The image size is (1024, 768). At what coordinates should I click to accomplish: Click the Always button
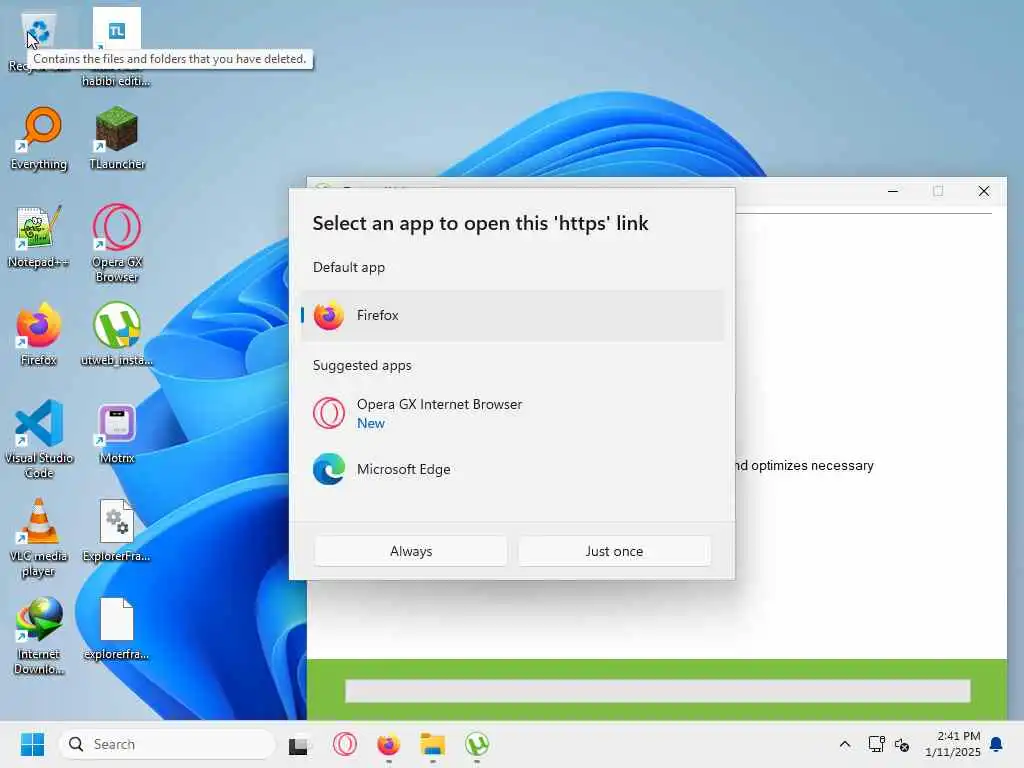coord(411,551)
